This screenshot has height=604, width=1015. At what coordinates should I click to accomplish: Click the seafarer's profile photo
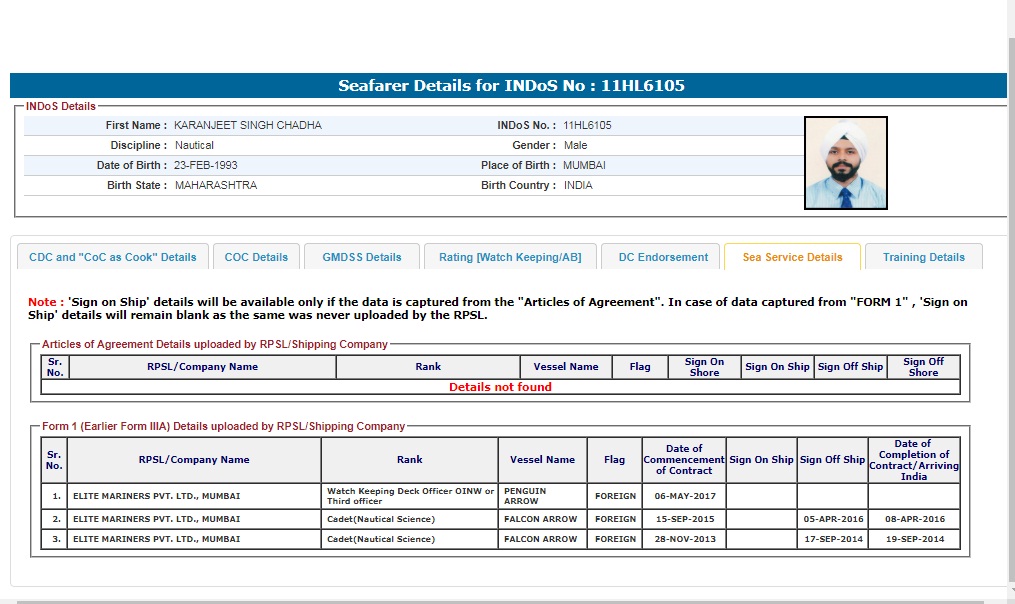845,163
